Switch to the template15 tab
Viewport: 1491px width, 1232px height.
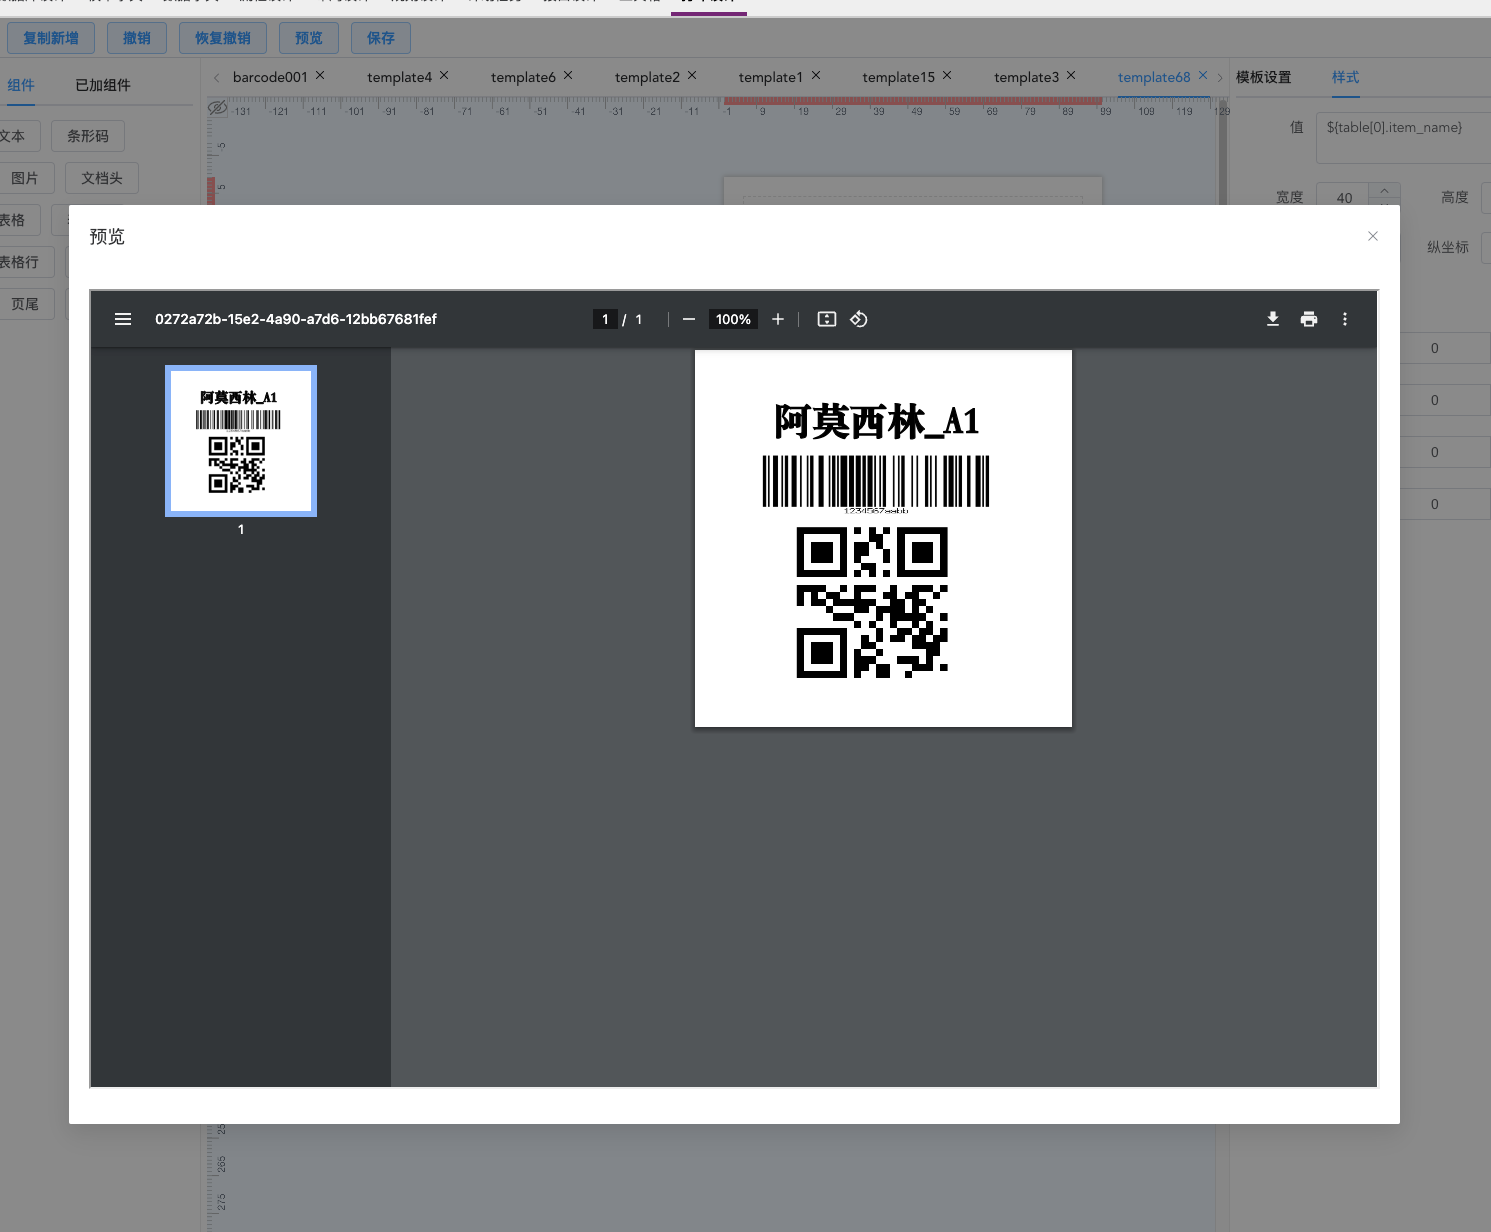898,77
